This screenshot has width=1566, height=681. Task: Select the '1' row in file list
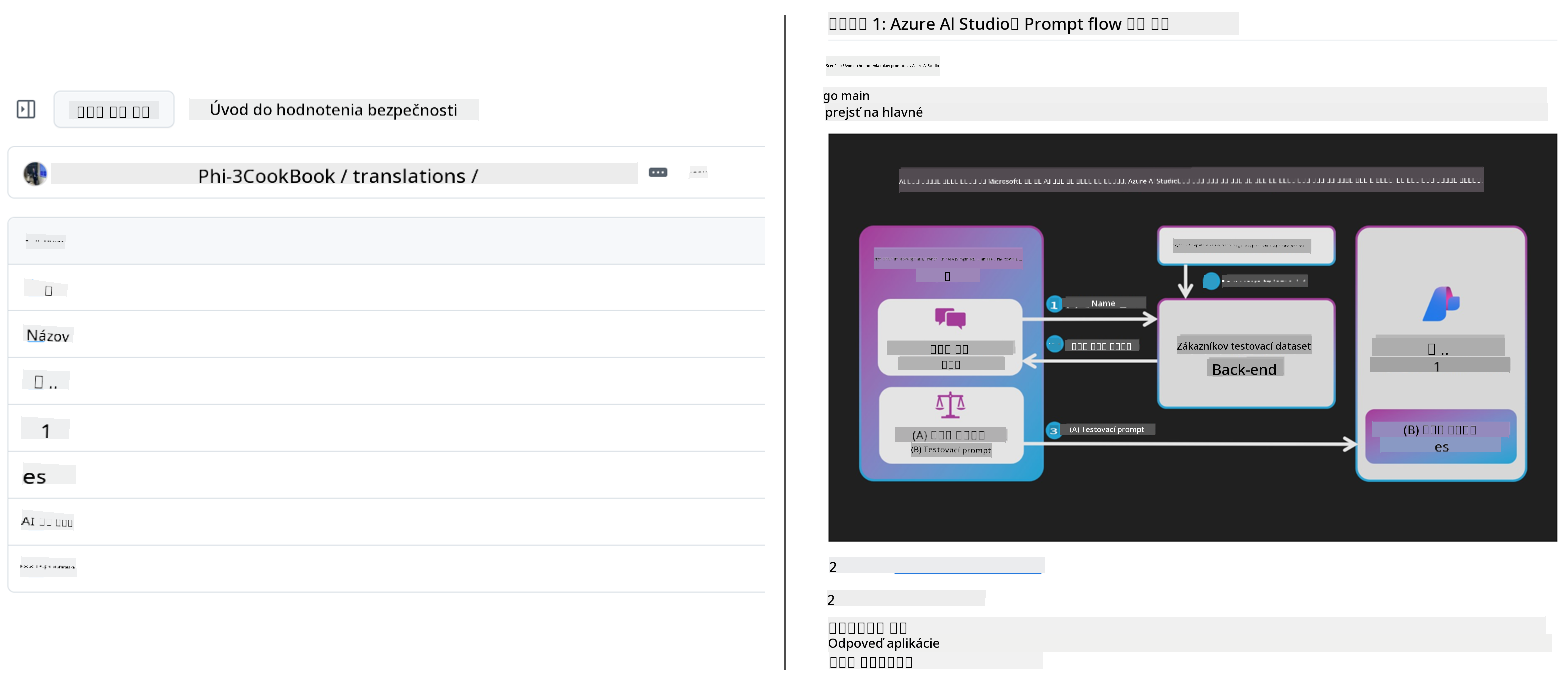click(x=386, y=430)
